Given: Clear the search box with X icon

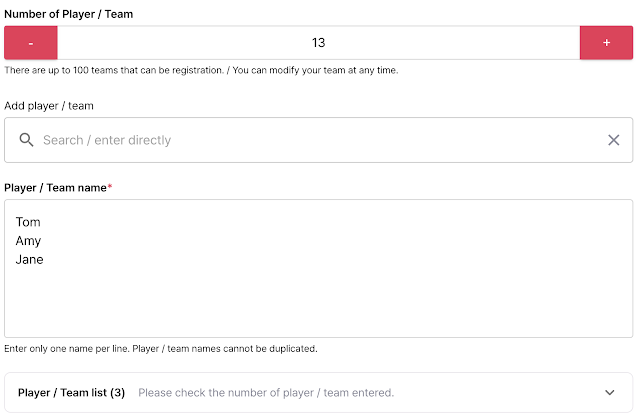Looking at the screenshot, I should point(614,140).
